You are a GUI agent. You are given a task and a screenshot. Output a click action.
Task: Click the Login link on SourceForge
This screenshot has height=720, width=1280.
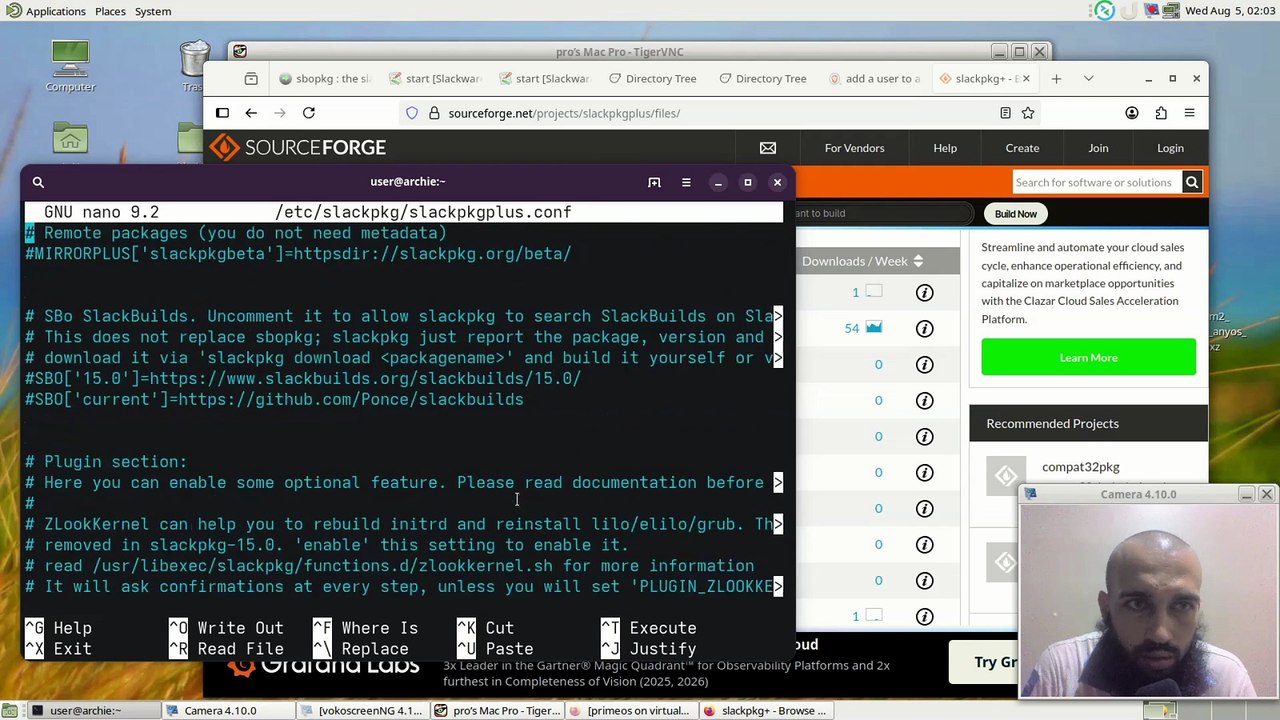(1170, 148)
